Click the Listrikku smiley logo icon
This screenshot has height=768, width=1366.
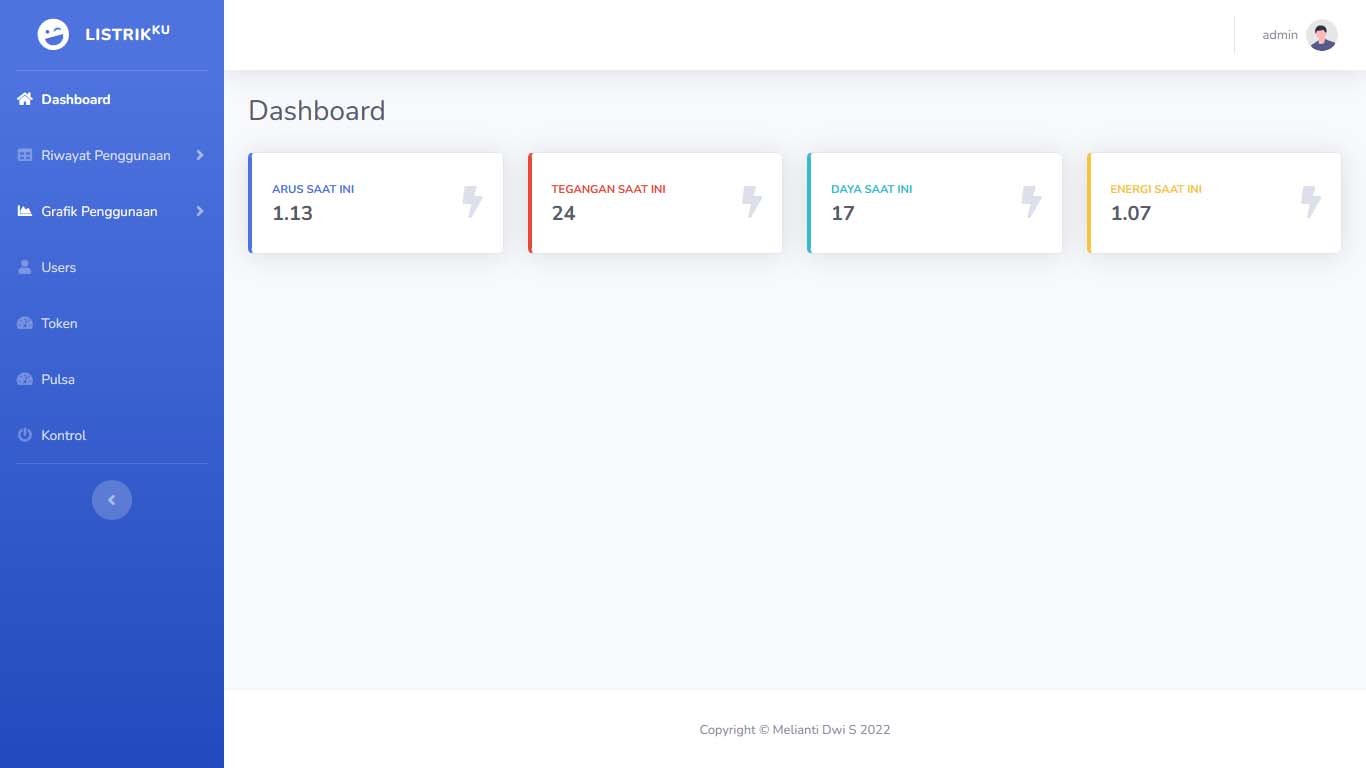(53, 35)
